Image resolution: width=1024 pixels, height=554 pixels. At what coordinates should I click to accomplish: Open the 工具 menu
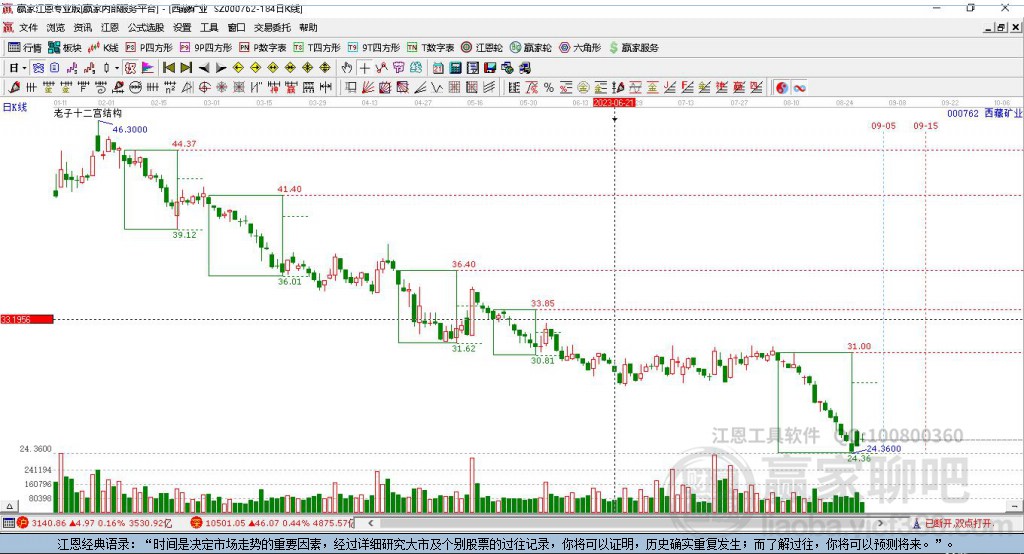[209, 27]
